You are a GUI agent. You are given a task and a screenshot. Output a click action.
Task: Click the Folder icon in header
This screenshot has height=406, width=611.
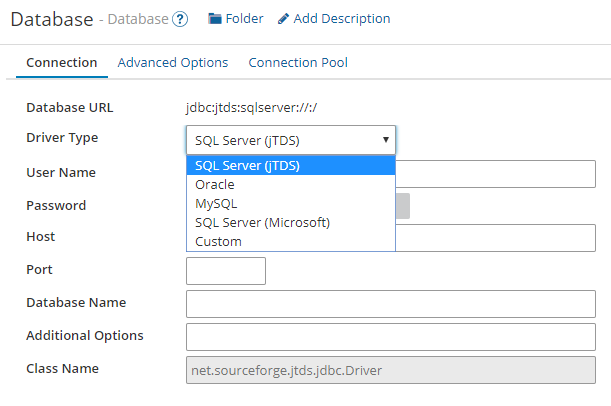pyautogui.click(x=215, y=19)
